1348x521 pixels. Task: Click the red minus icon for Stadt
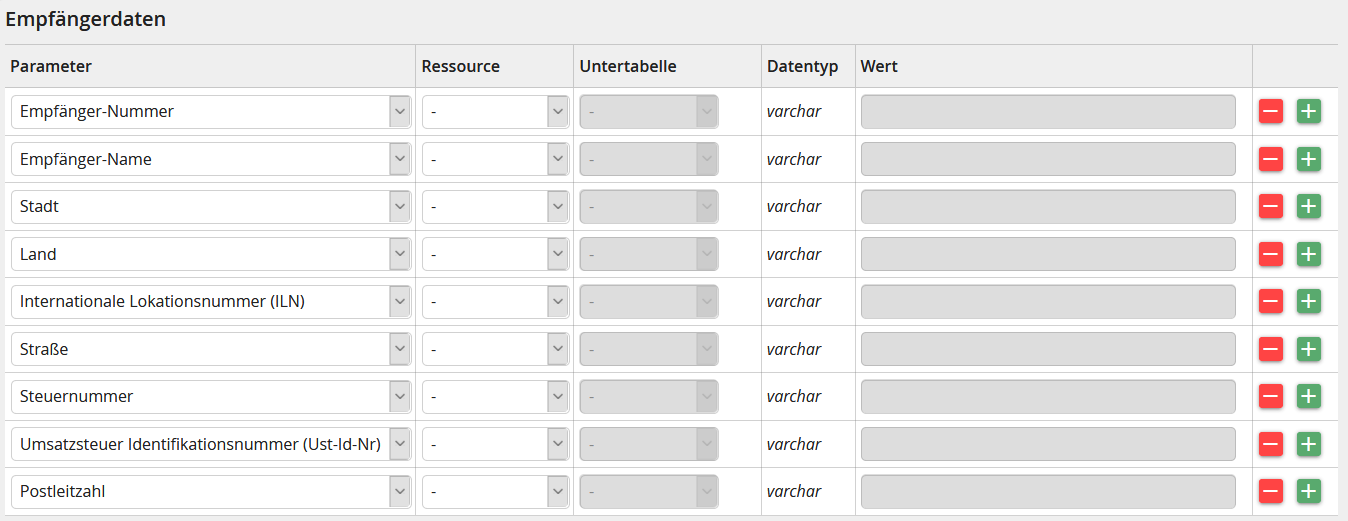coord(1271,207)
